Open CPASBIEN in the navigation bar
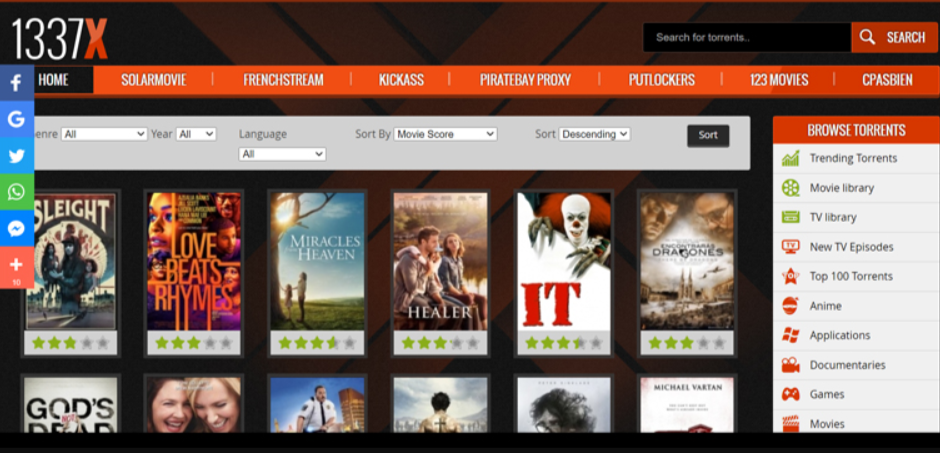The image size is (940, 453). pyautogui.click(x=887, y=80)
